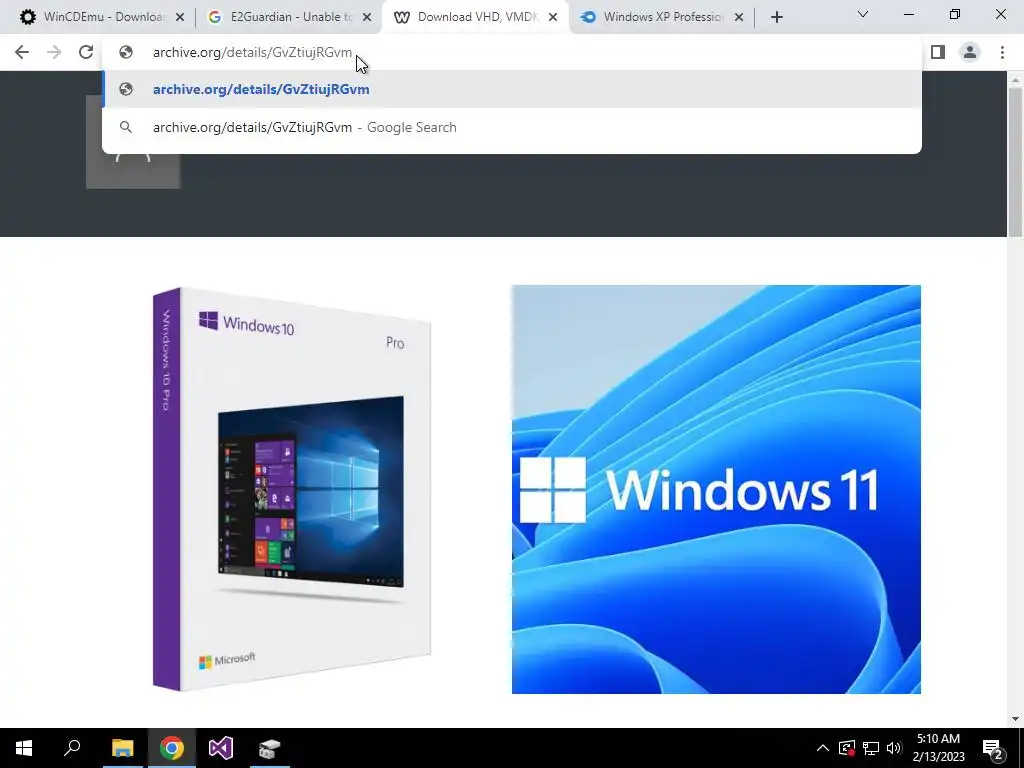Open the network status tray icon
Viewport: 1024px width, 768px height.
pyautogui.click(x=871, y=748)
